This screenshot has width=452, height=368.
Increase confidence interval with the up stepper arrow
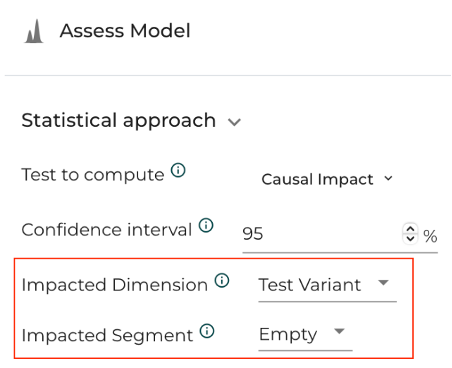pyautogui.click(x=410, y=229)
